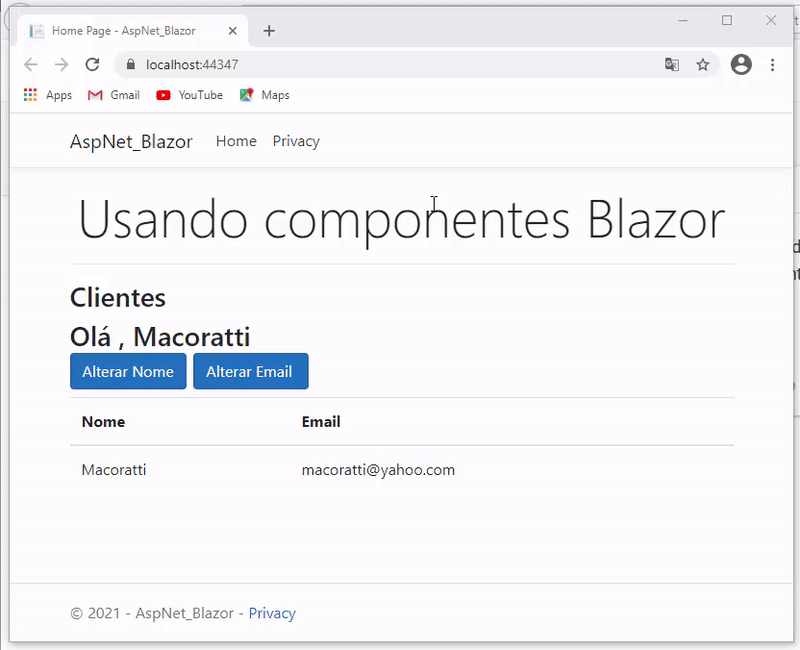The height and width of the screenshot is (650, 800).
Task: Click the Olá , Macoratti heading
Action: 160,337
